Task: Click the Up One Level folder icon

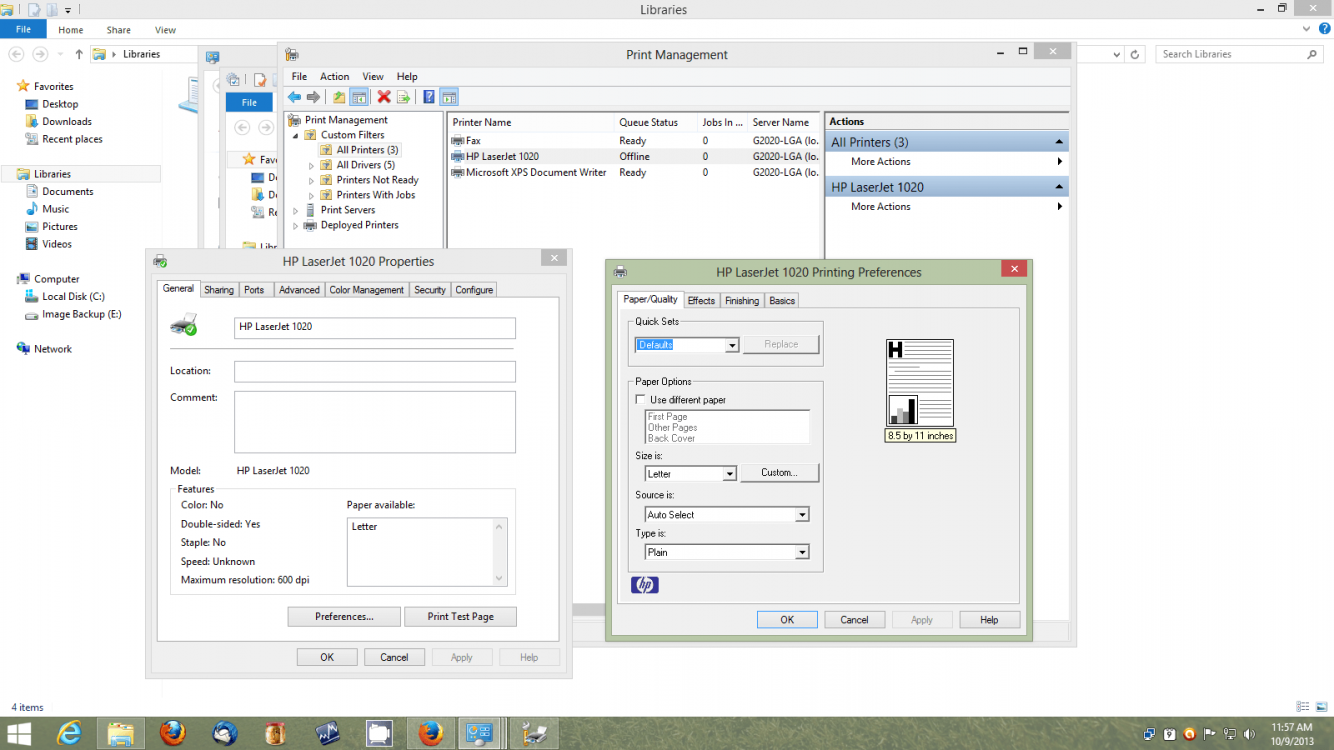Action: 339,97
